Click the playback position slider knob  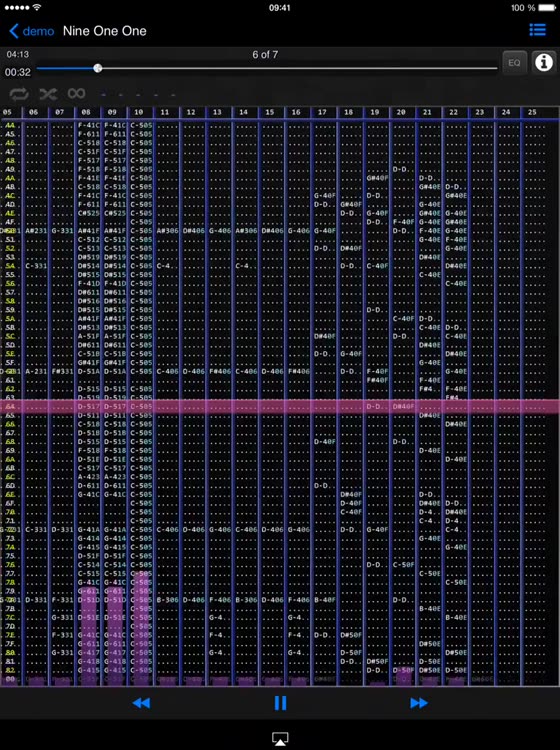[98, 68]
